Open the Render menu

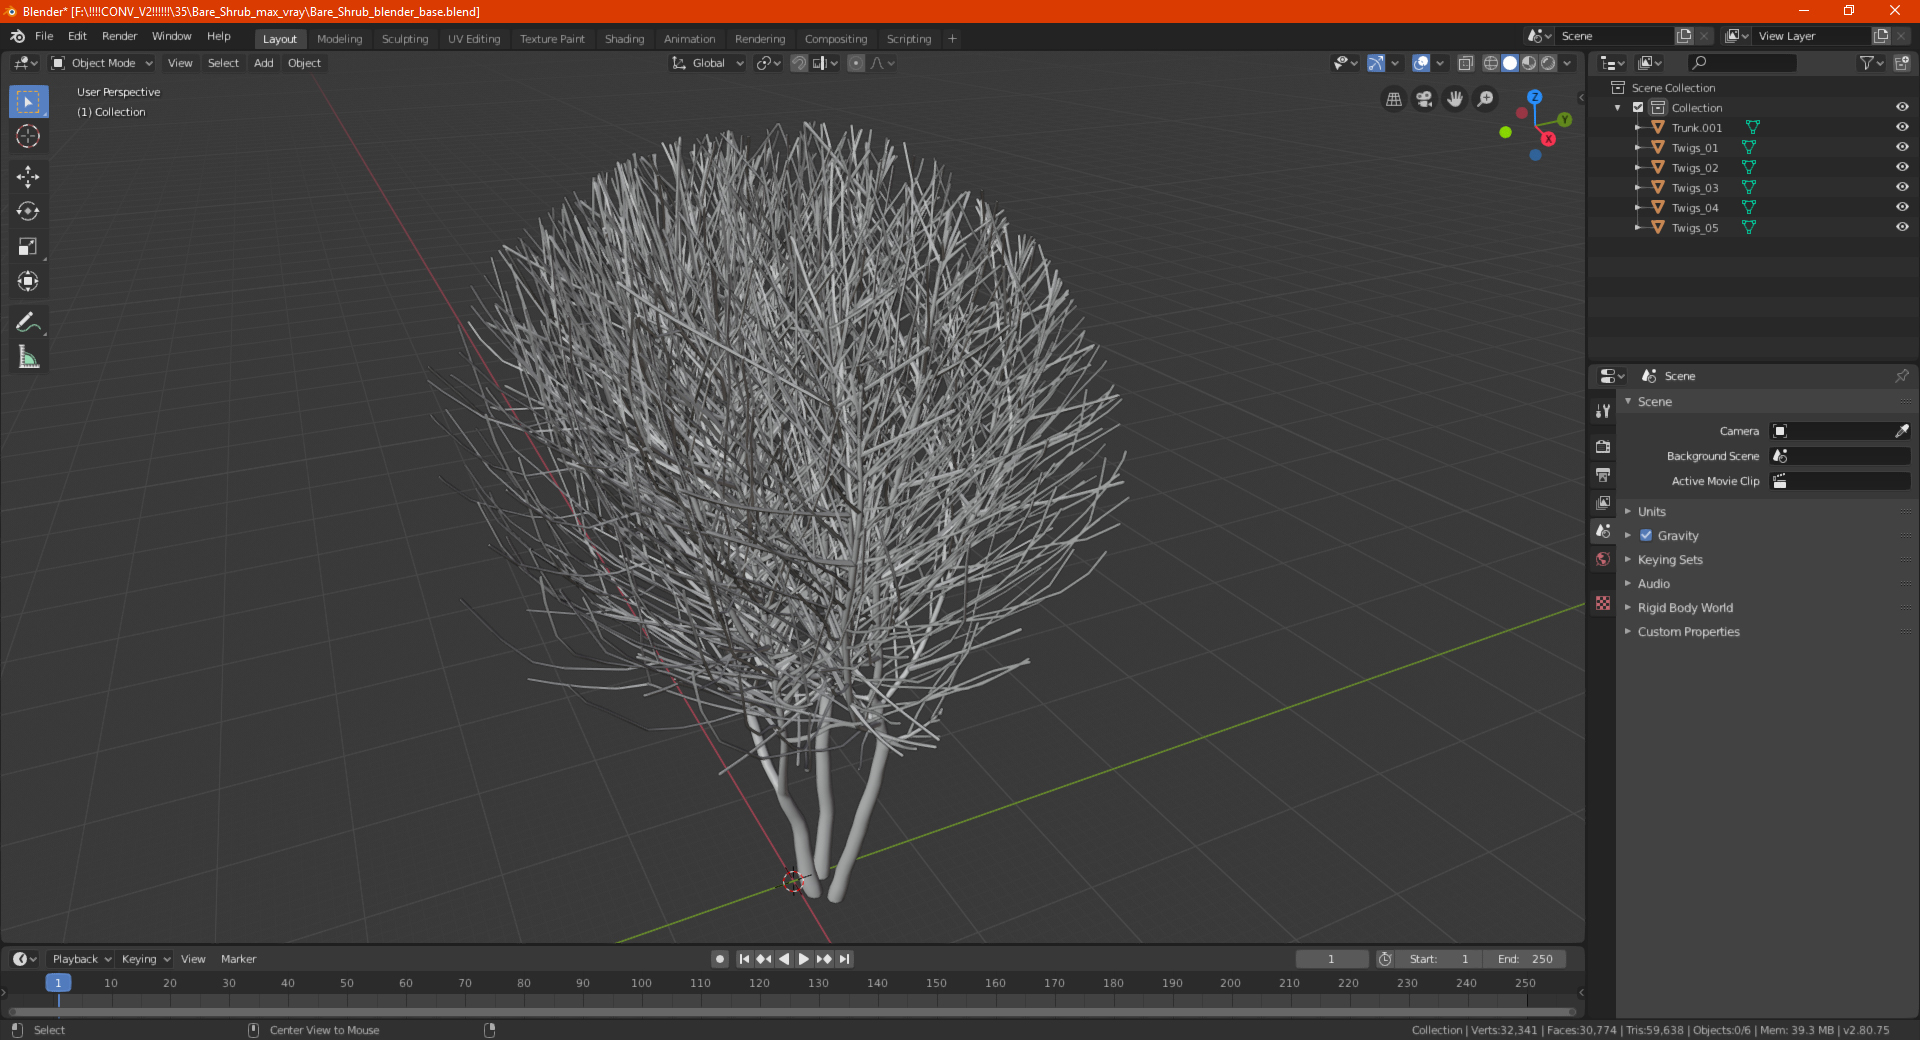click(119, 36)
